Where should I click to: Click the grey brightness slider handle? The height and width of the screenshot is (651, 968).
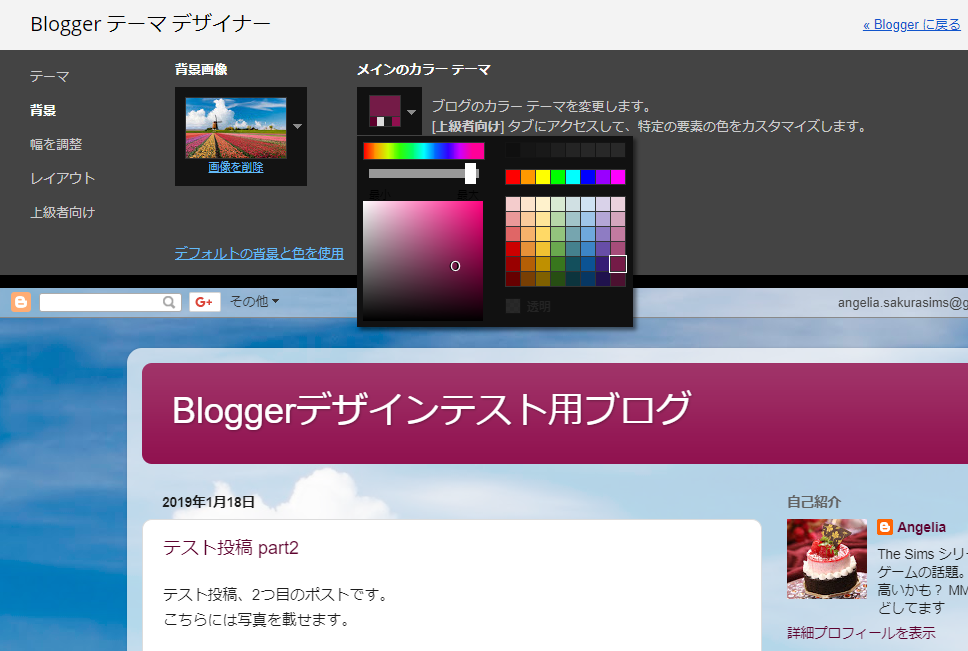(470, 173)
